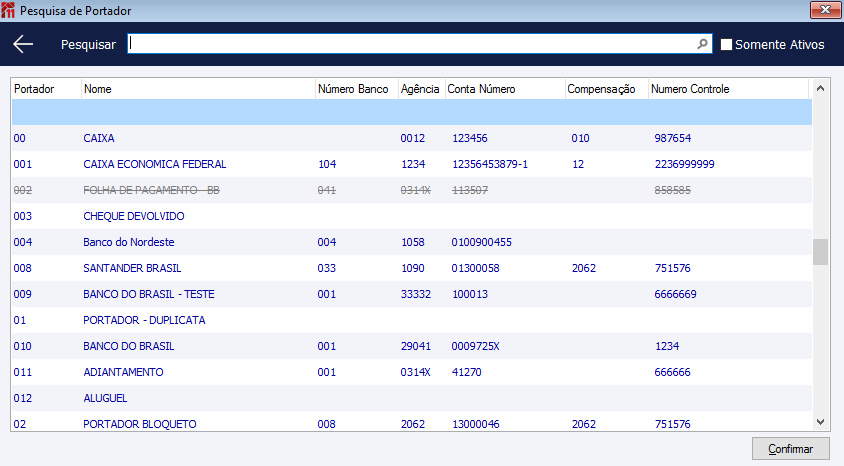Click portador code 003
This screenshot has width=844, height=466.
[x=23, y=216]
